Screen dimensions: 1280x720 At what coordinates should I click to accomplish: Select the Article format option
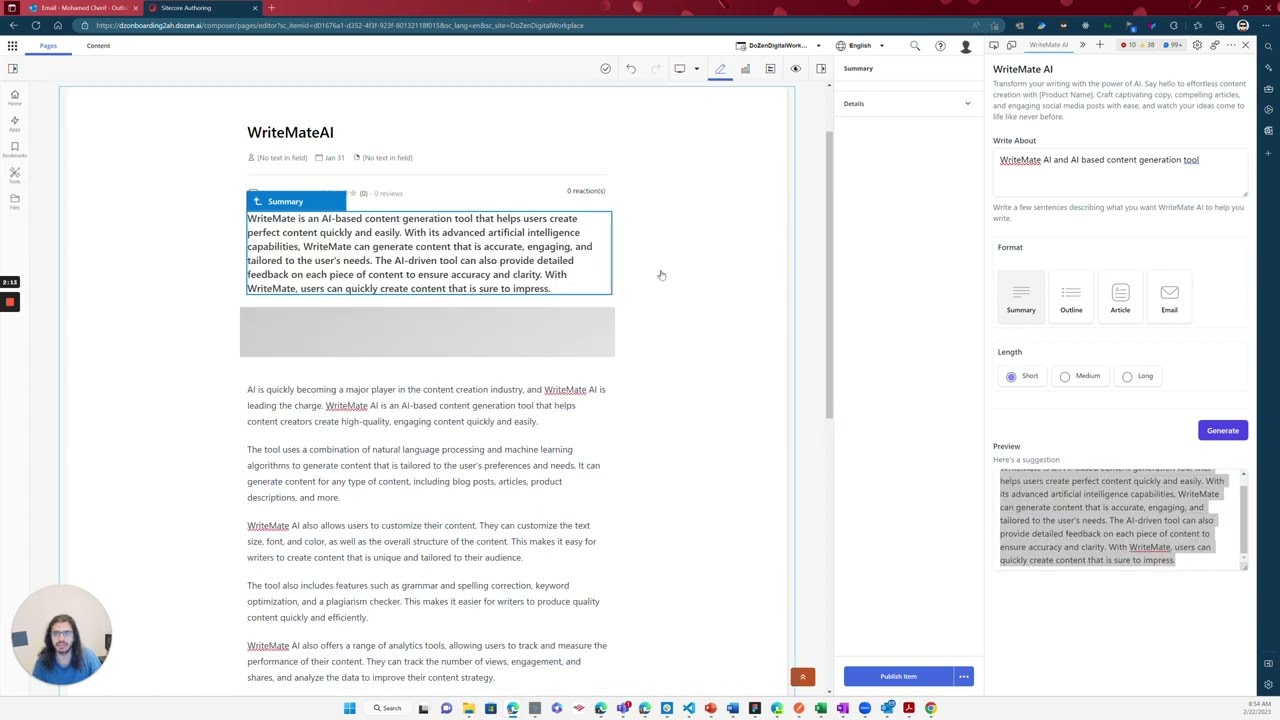(x=1120, y=298)
